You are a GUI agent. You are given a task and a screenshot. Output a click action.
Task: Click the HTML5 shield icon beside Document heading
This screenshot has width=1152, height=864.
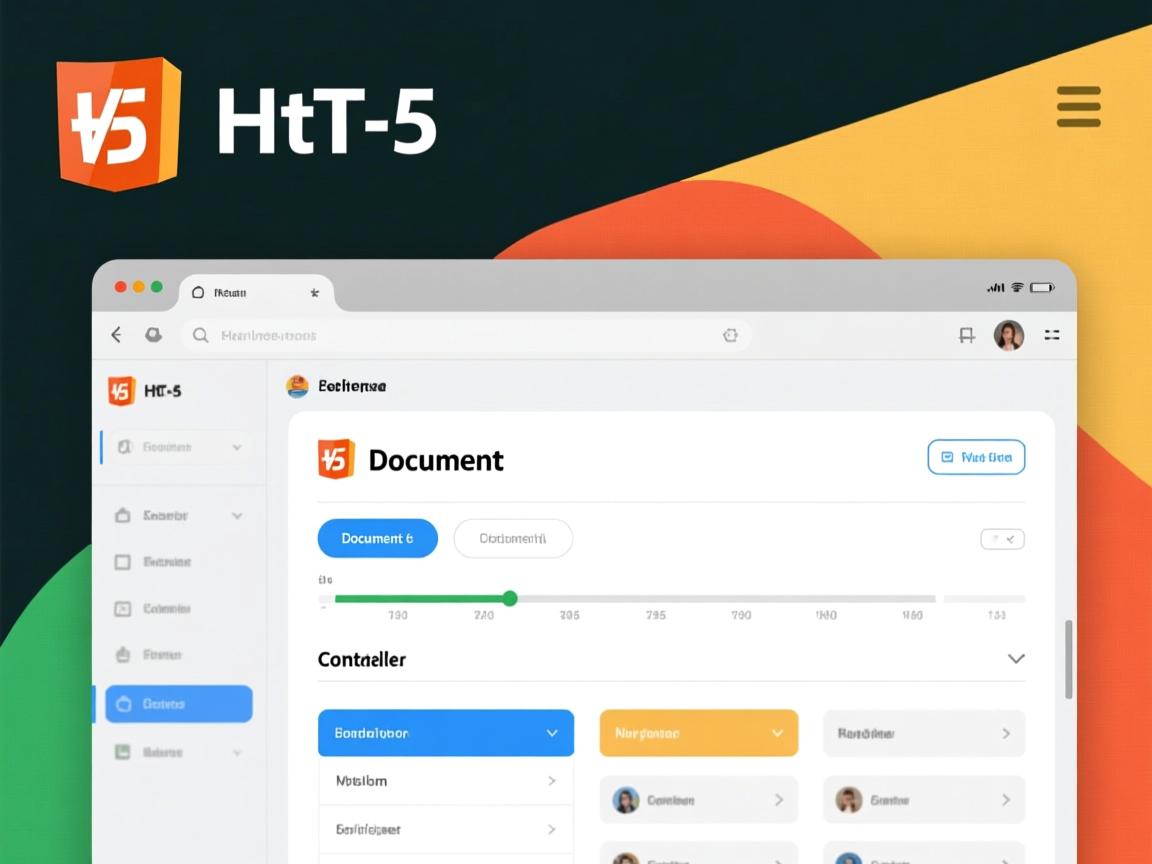[x=337, y=460]
